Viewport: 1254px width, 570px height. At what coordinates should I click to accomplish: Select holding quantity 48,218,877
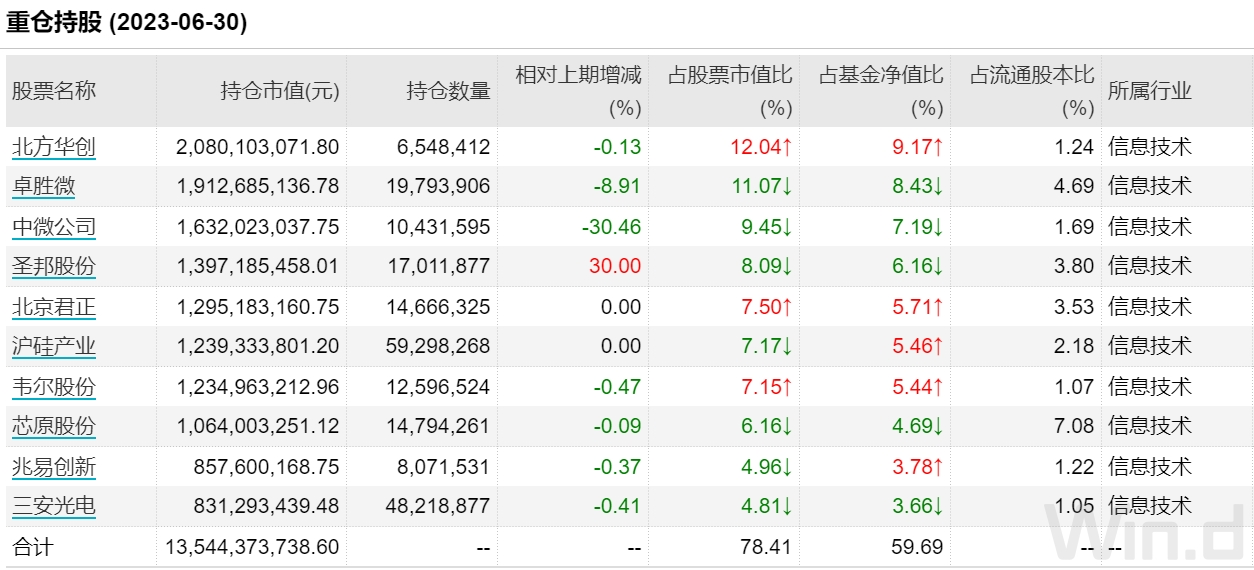[x=438, y=506]
